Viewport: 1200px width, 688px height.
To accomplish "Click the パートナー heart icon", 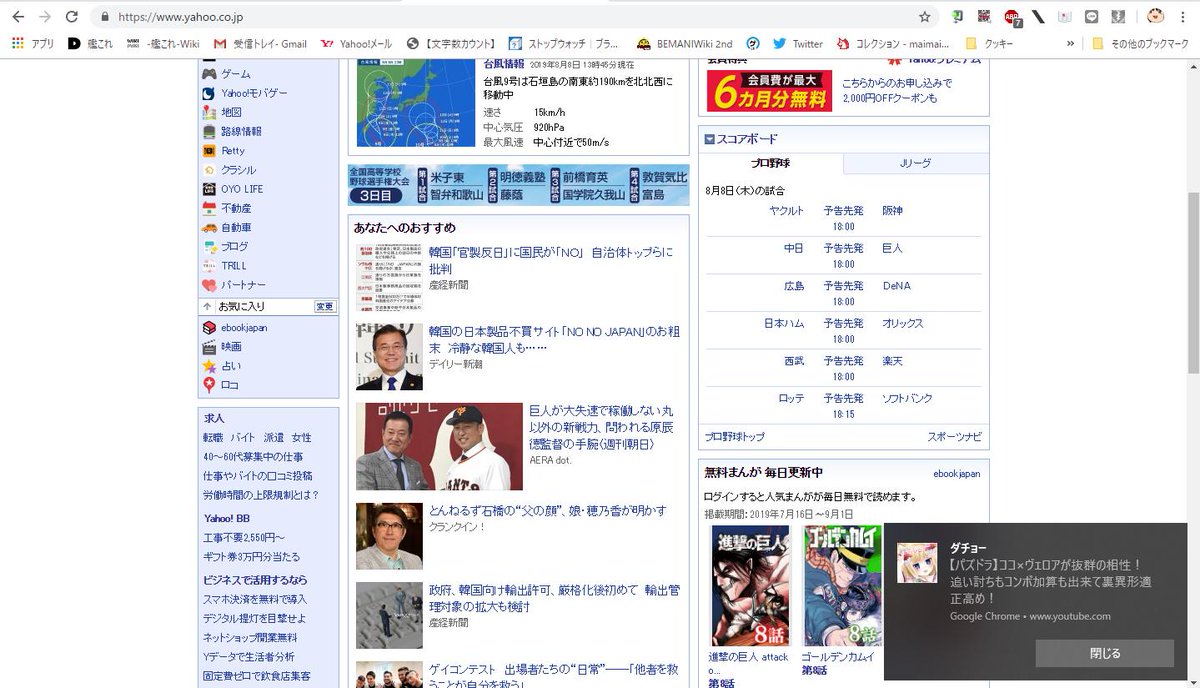I will coord(209,284).
